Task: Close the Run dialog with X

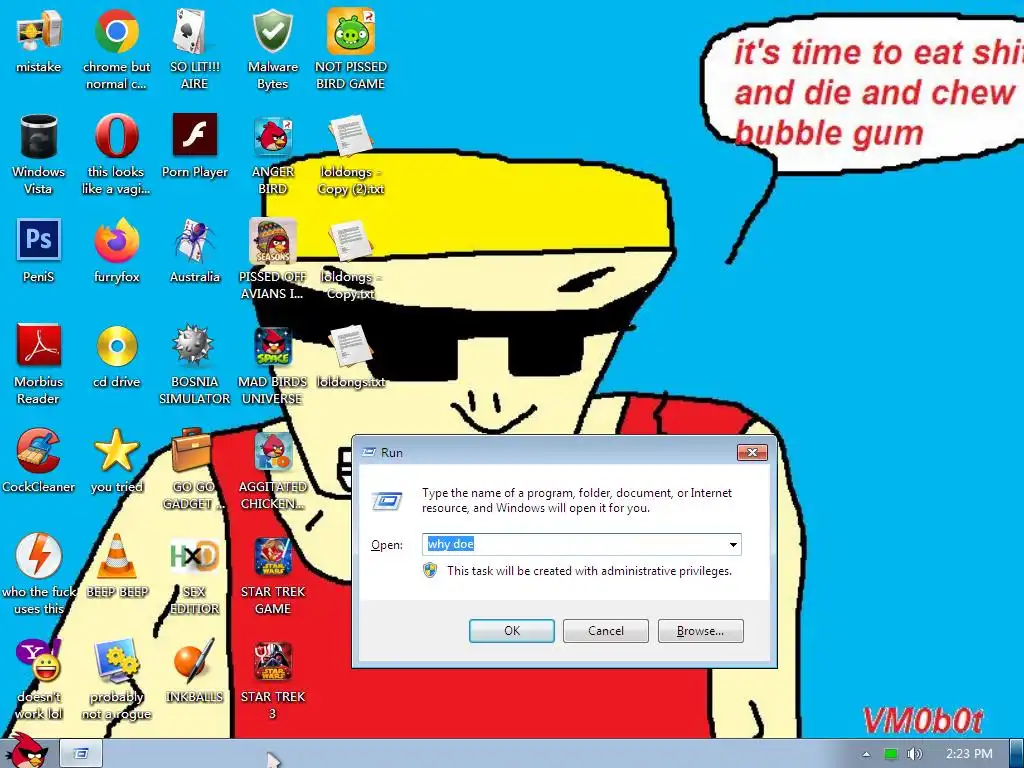Action: (x=752, y=453)
